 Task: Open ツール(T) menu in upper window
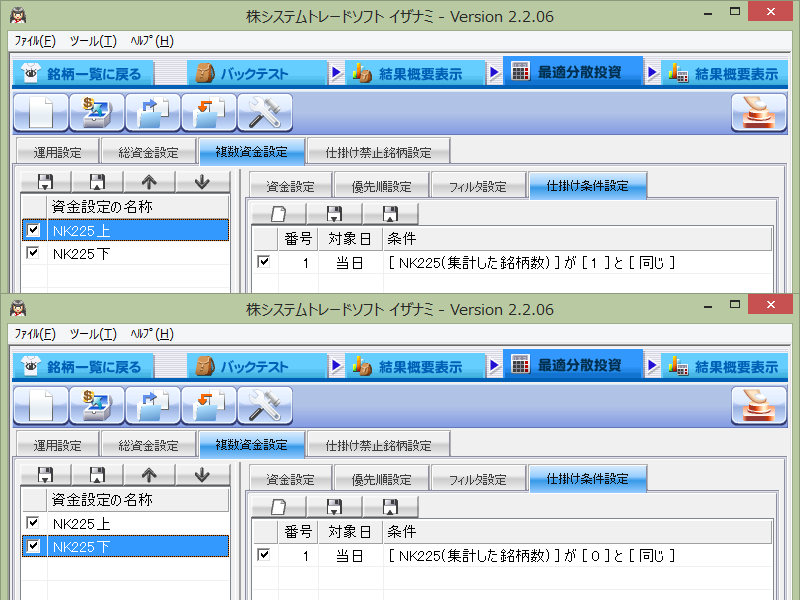coord(93,41)
